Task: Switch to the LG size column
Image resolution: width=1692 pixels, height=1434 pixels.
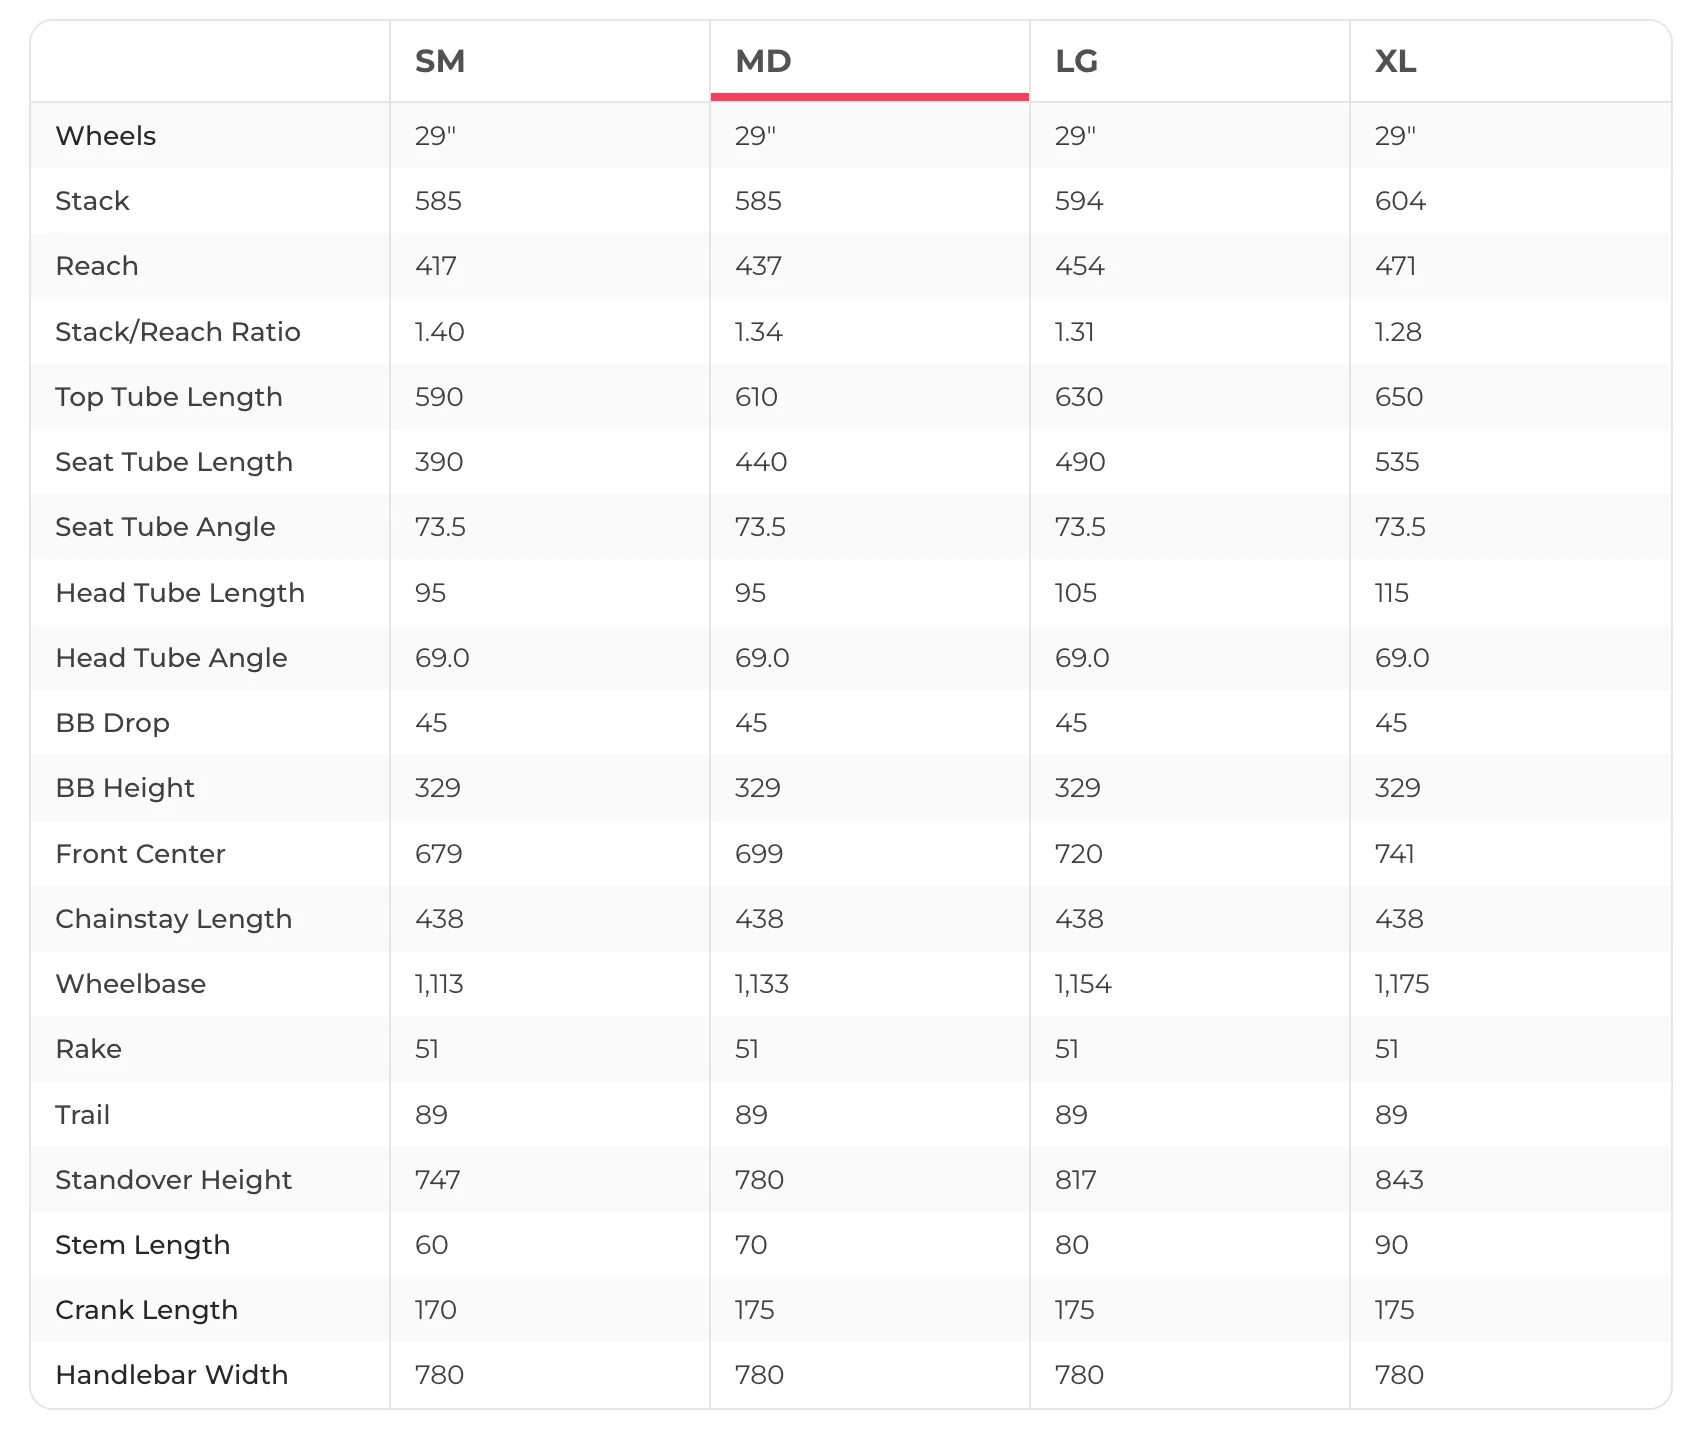Action: click(x=1077, y=61)
